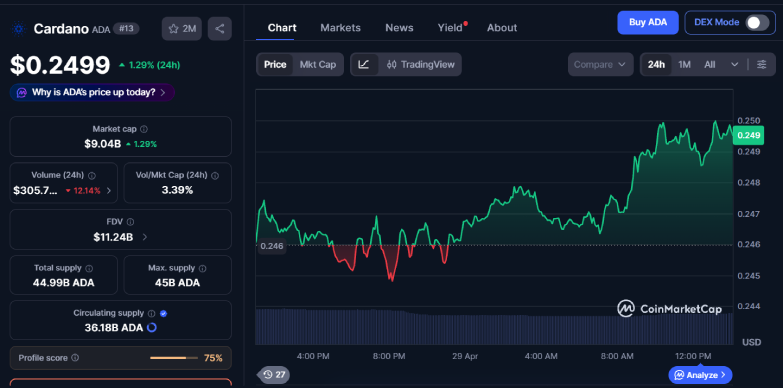This screenshot has width=783, height=388.
Task: Click the $9.04B market cap value
Action: tap(102, 144)
